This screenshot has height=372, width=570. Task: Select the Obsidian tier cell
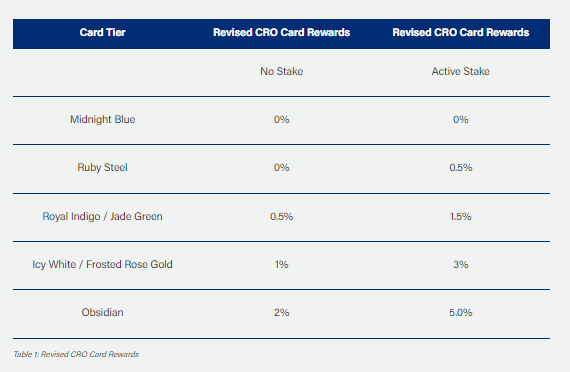click(103, 312)
